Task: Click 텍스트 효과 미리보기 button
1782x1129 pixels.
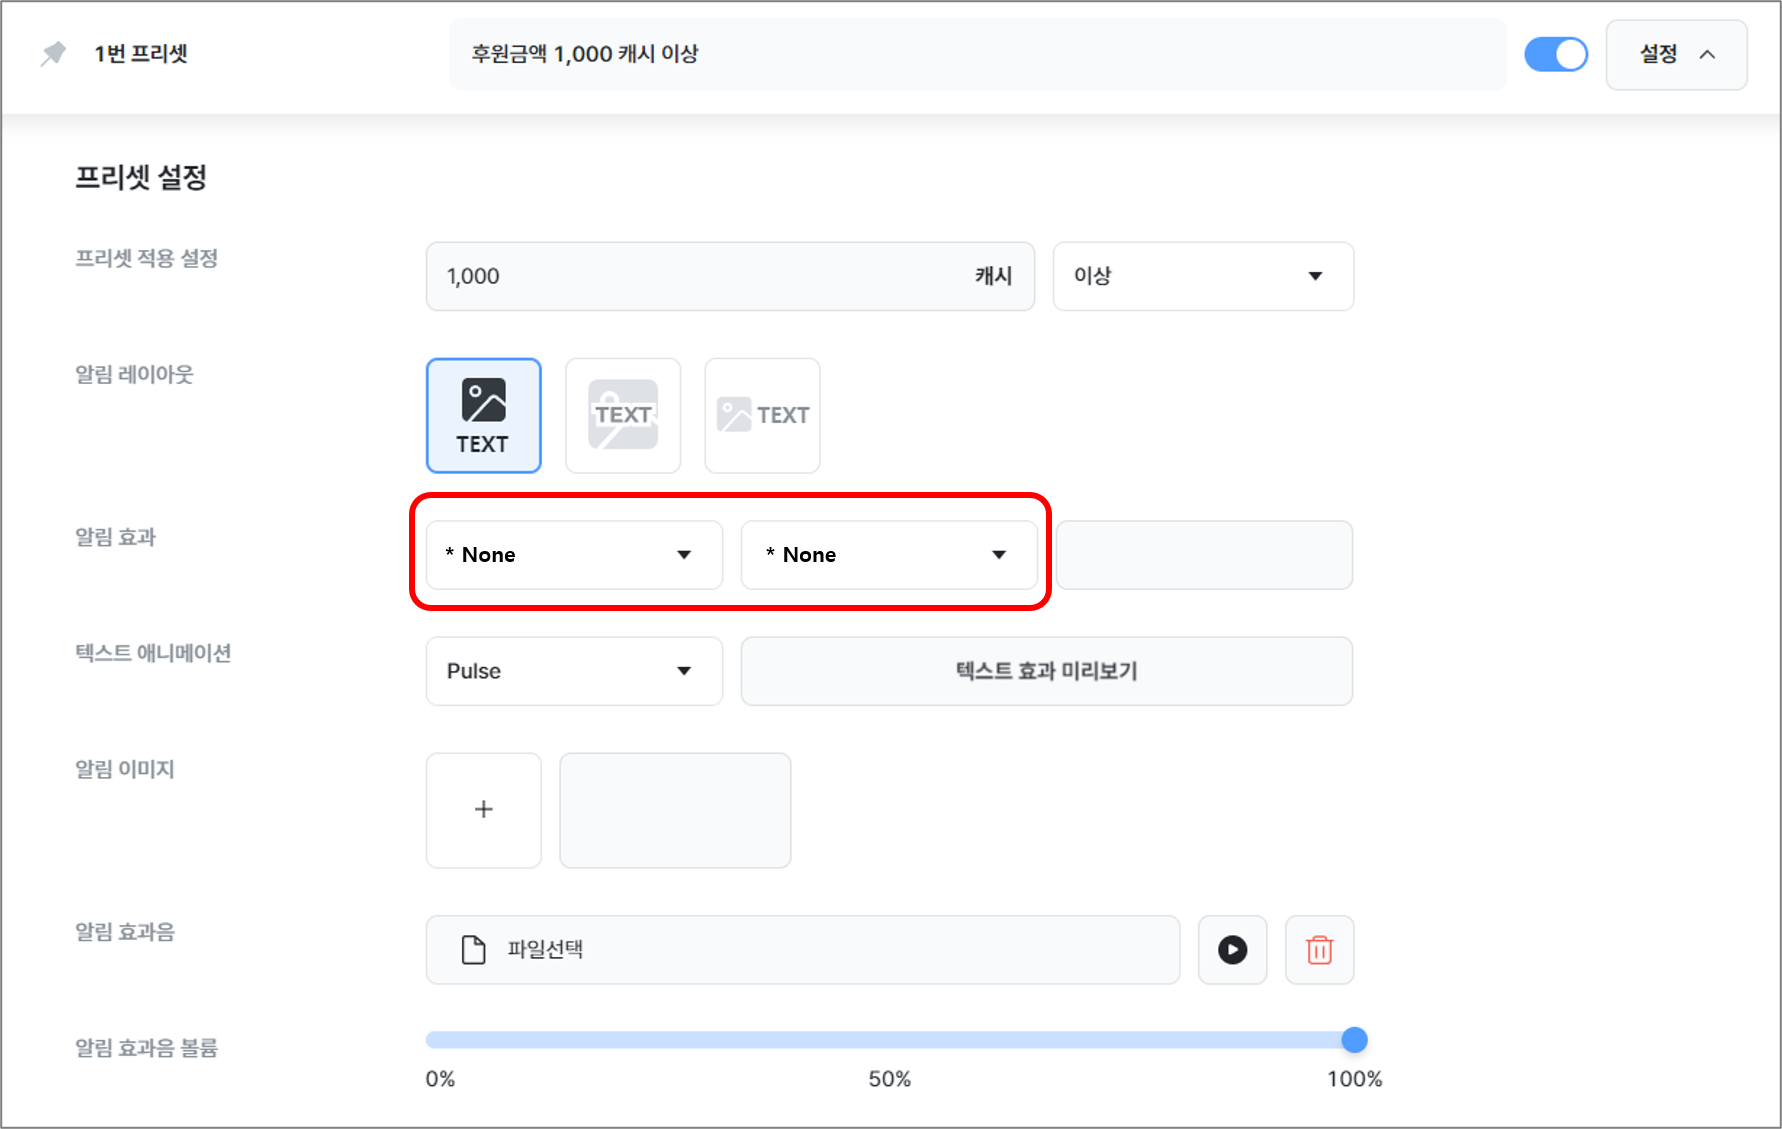Action: [x=1046, y=671]
